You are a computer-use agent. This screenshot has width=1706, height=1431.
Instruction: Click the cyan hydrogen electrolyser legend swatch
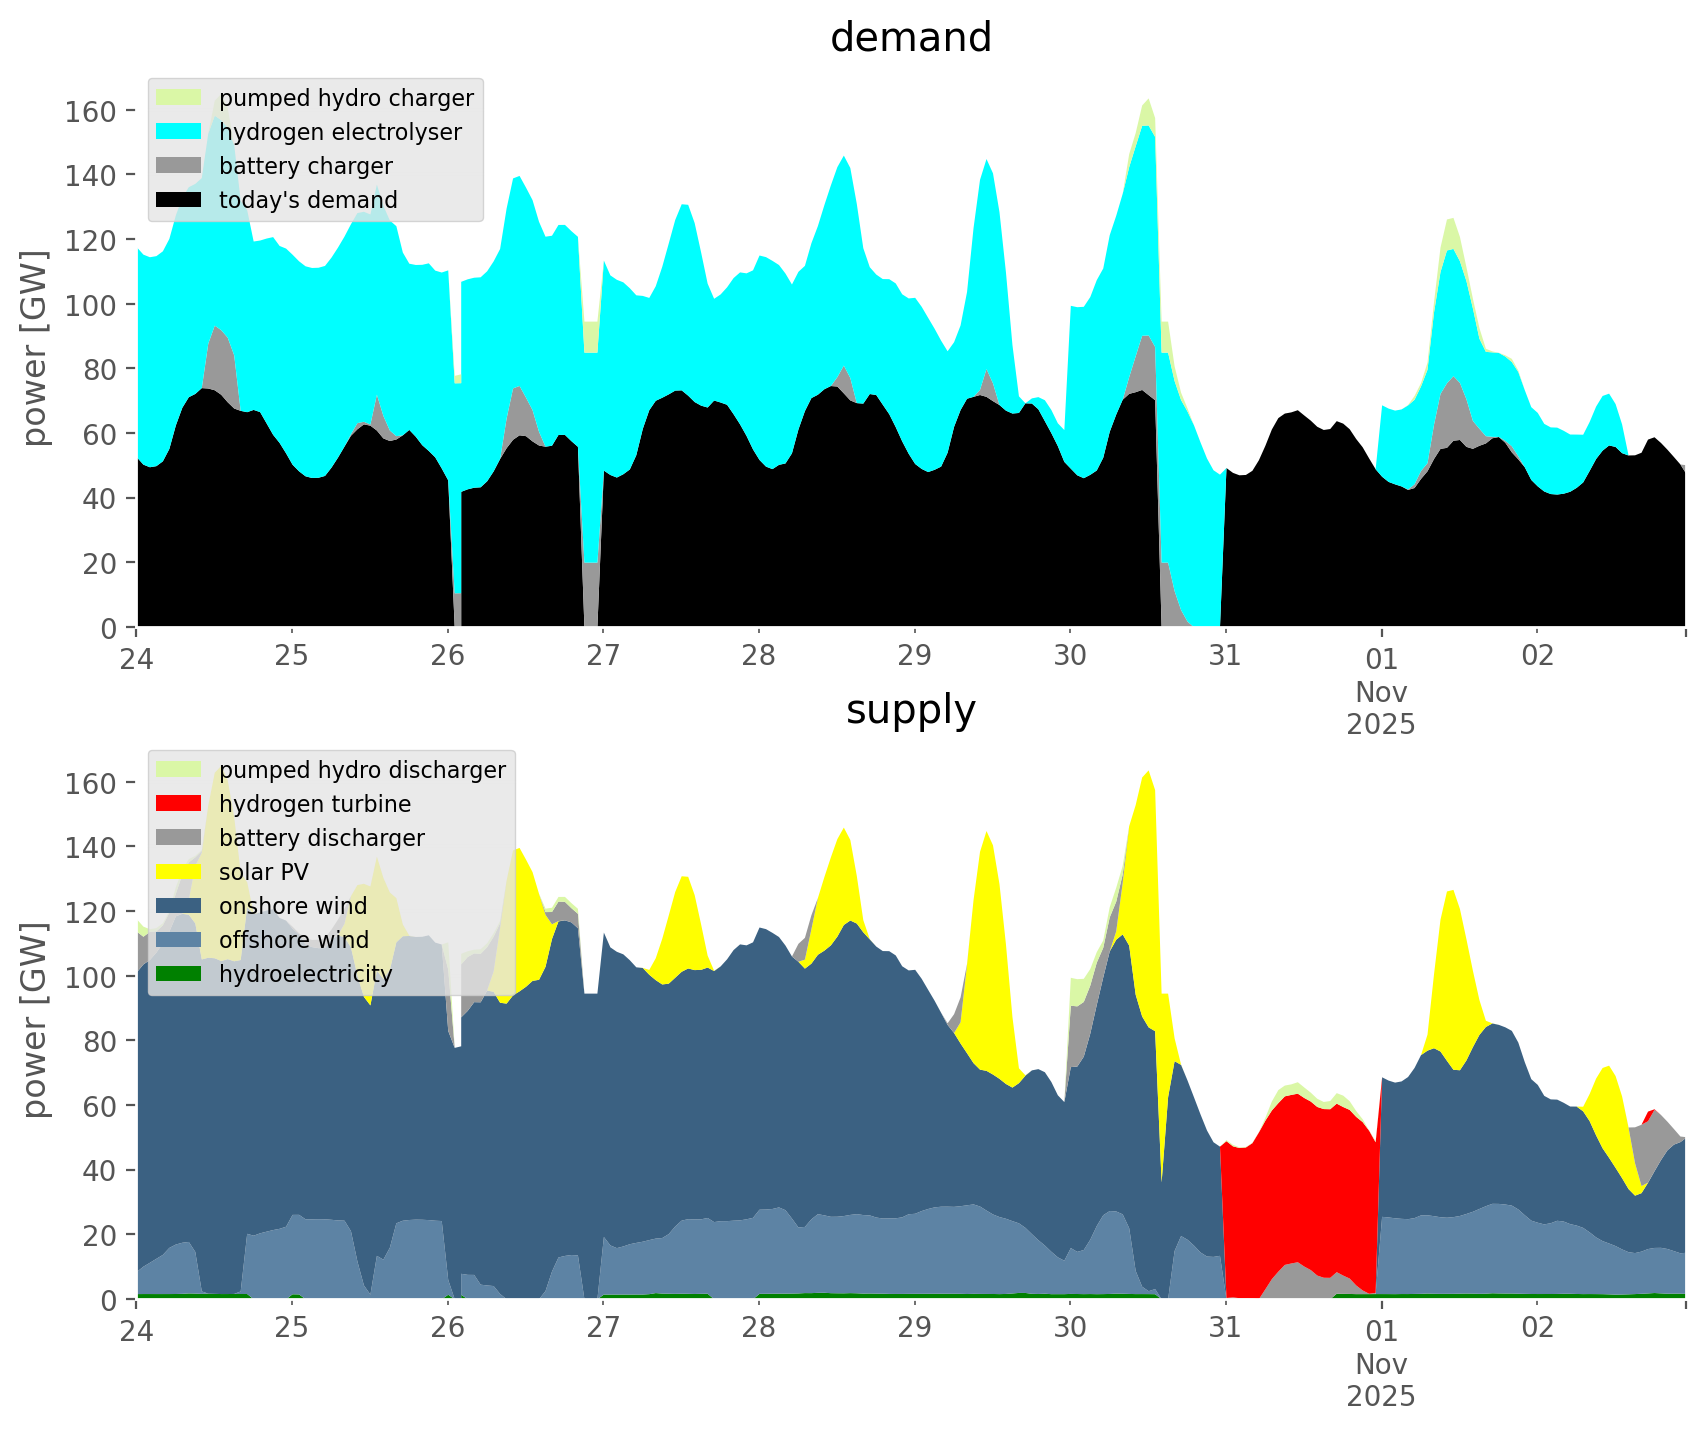click(x=179, y=132)
